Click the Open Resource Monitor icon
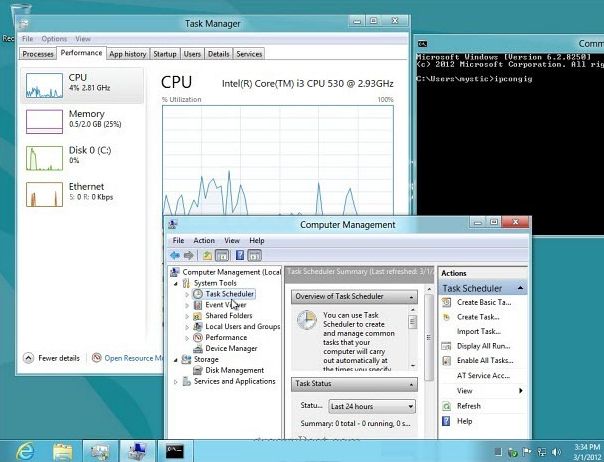 (x=97, y=358)
